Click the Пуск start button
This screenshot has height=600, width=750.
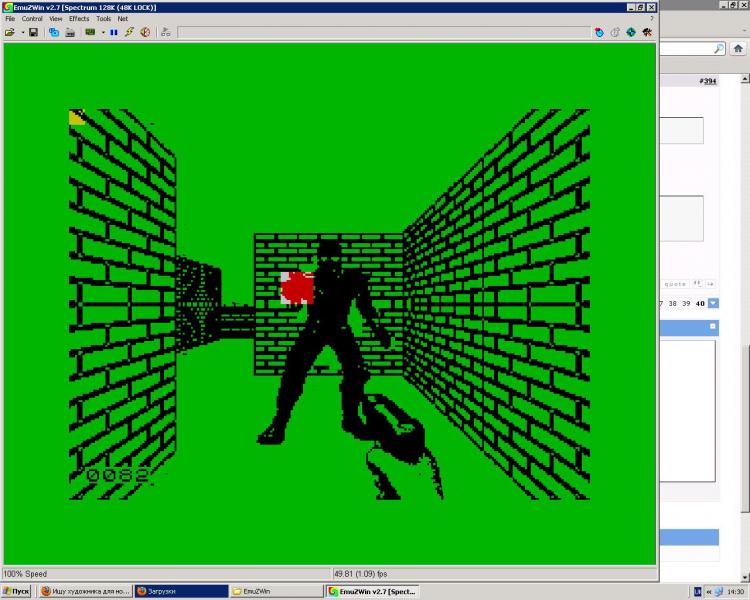(x=17, y=592)
